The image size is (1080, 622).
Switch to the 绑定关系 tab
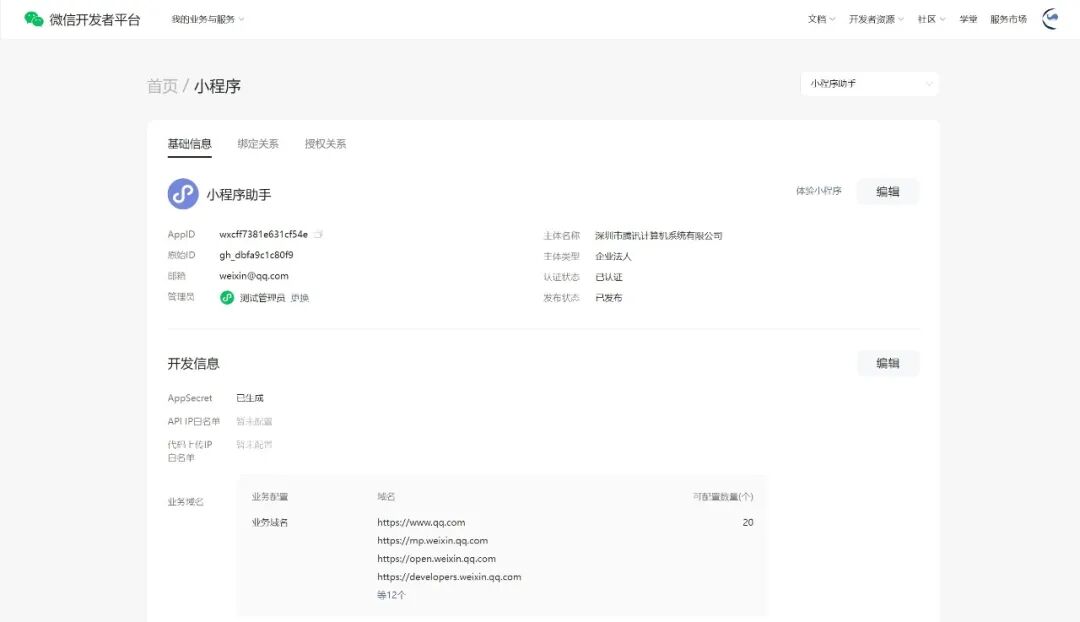(258, 144)
